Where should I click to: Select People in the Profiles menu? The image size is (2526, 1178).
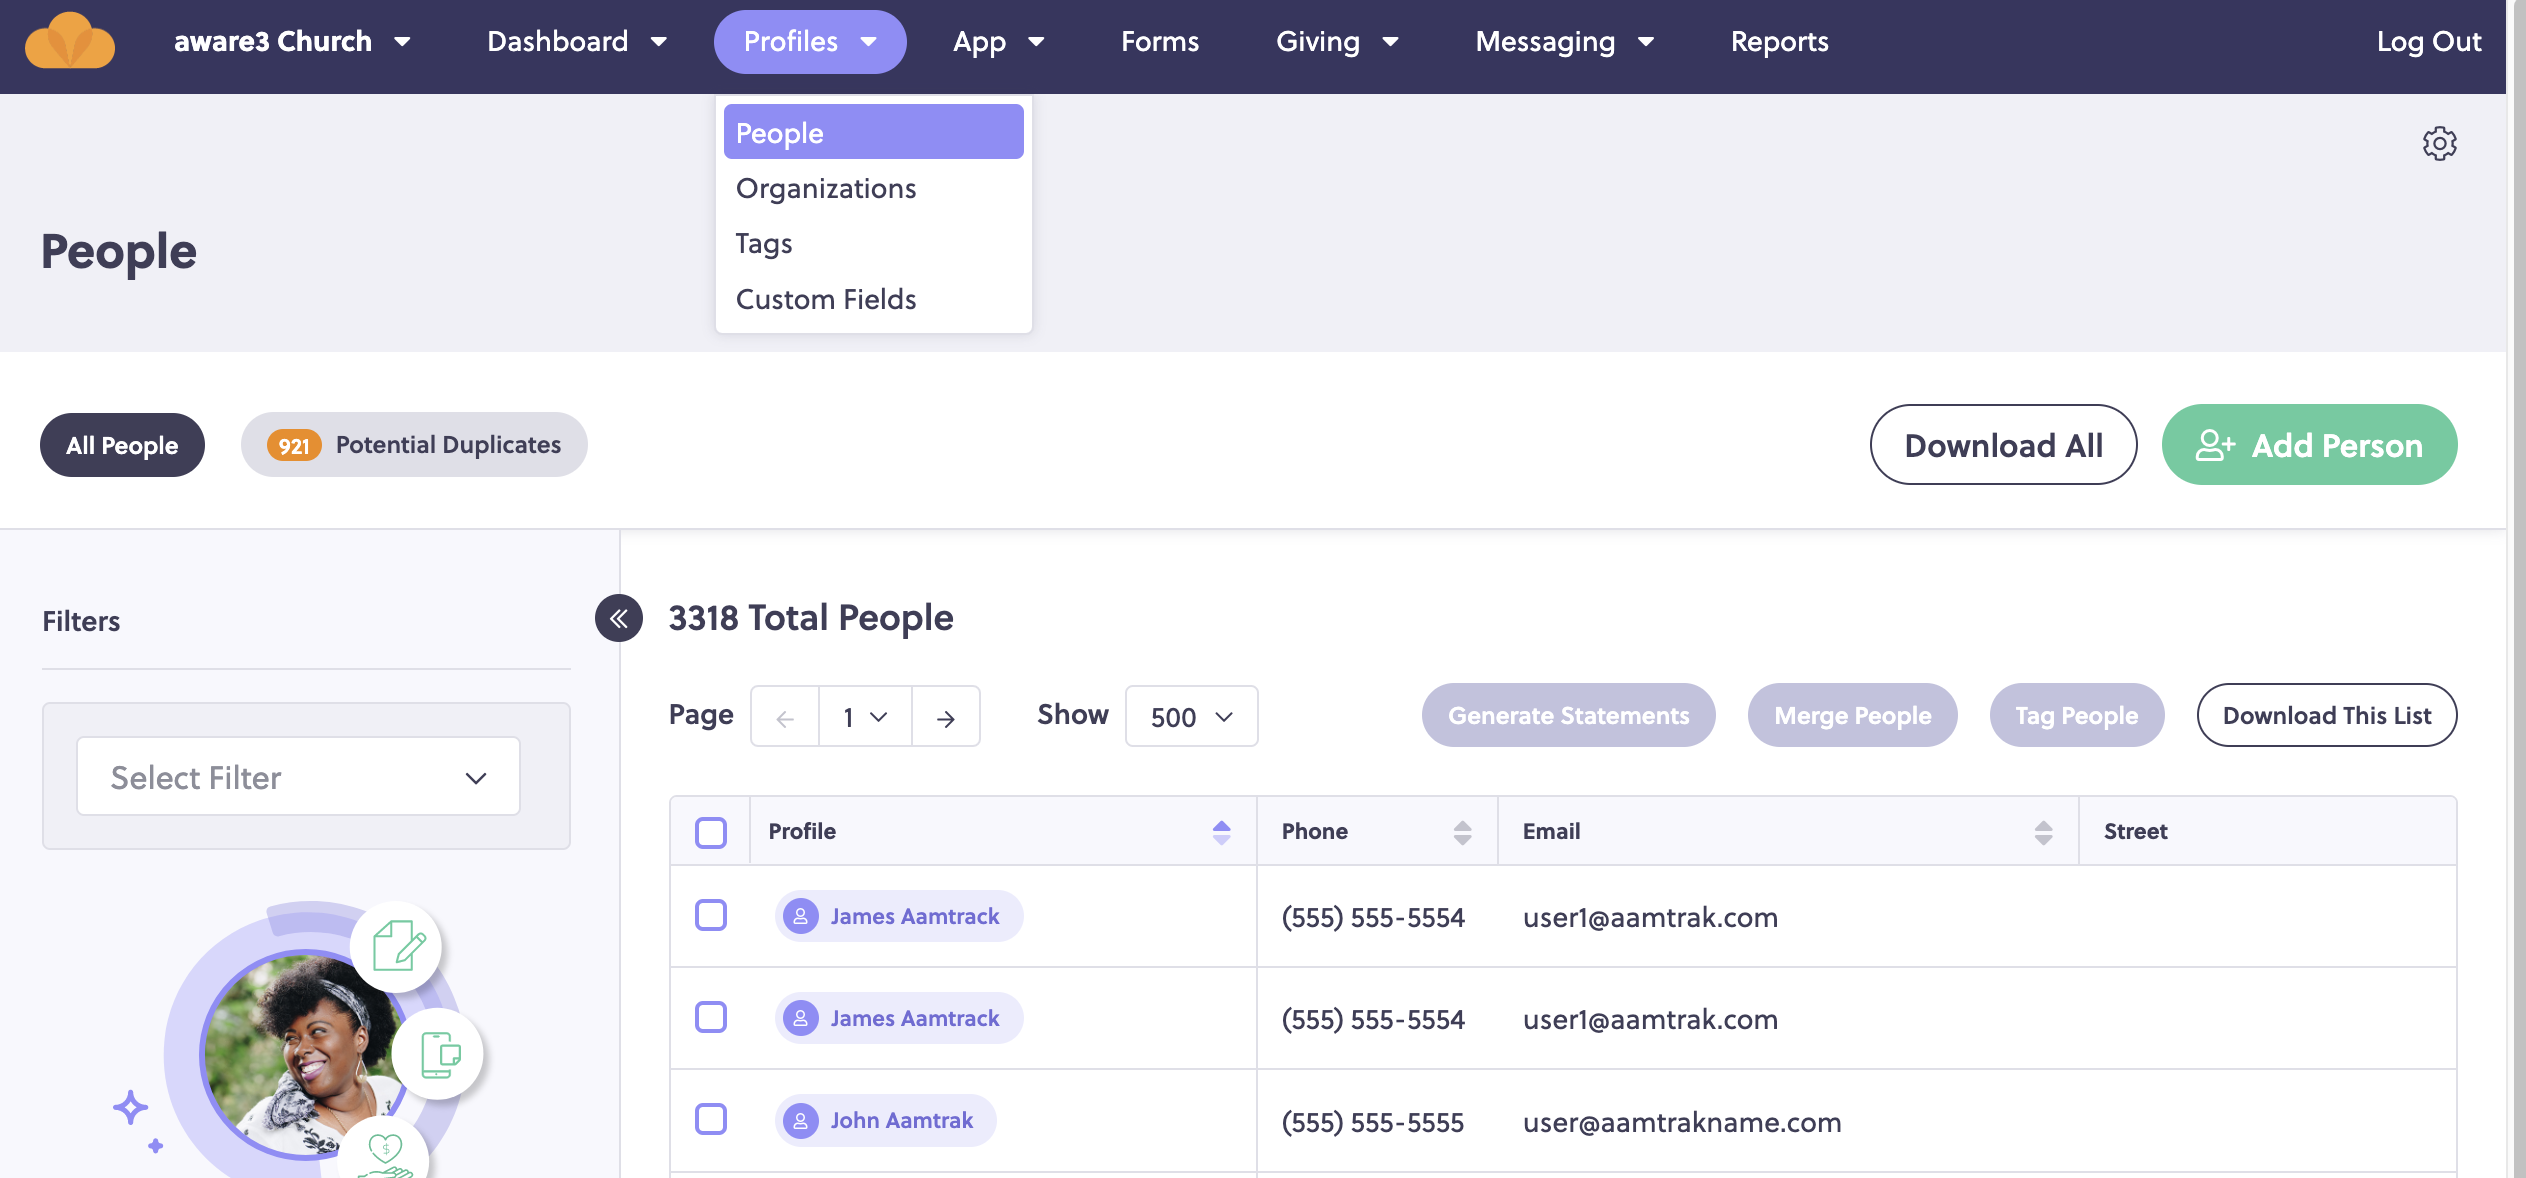[873, 132]
